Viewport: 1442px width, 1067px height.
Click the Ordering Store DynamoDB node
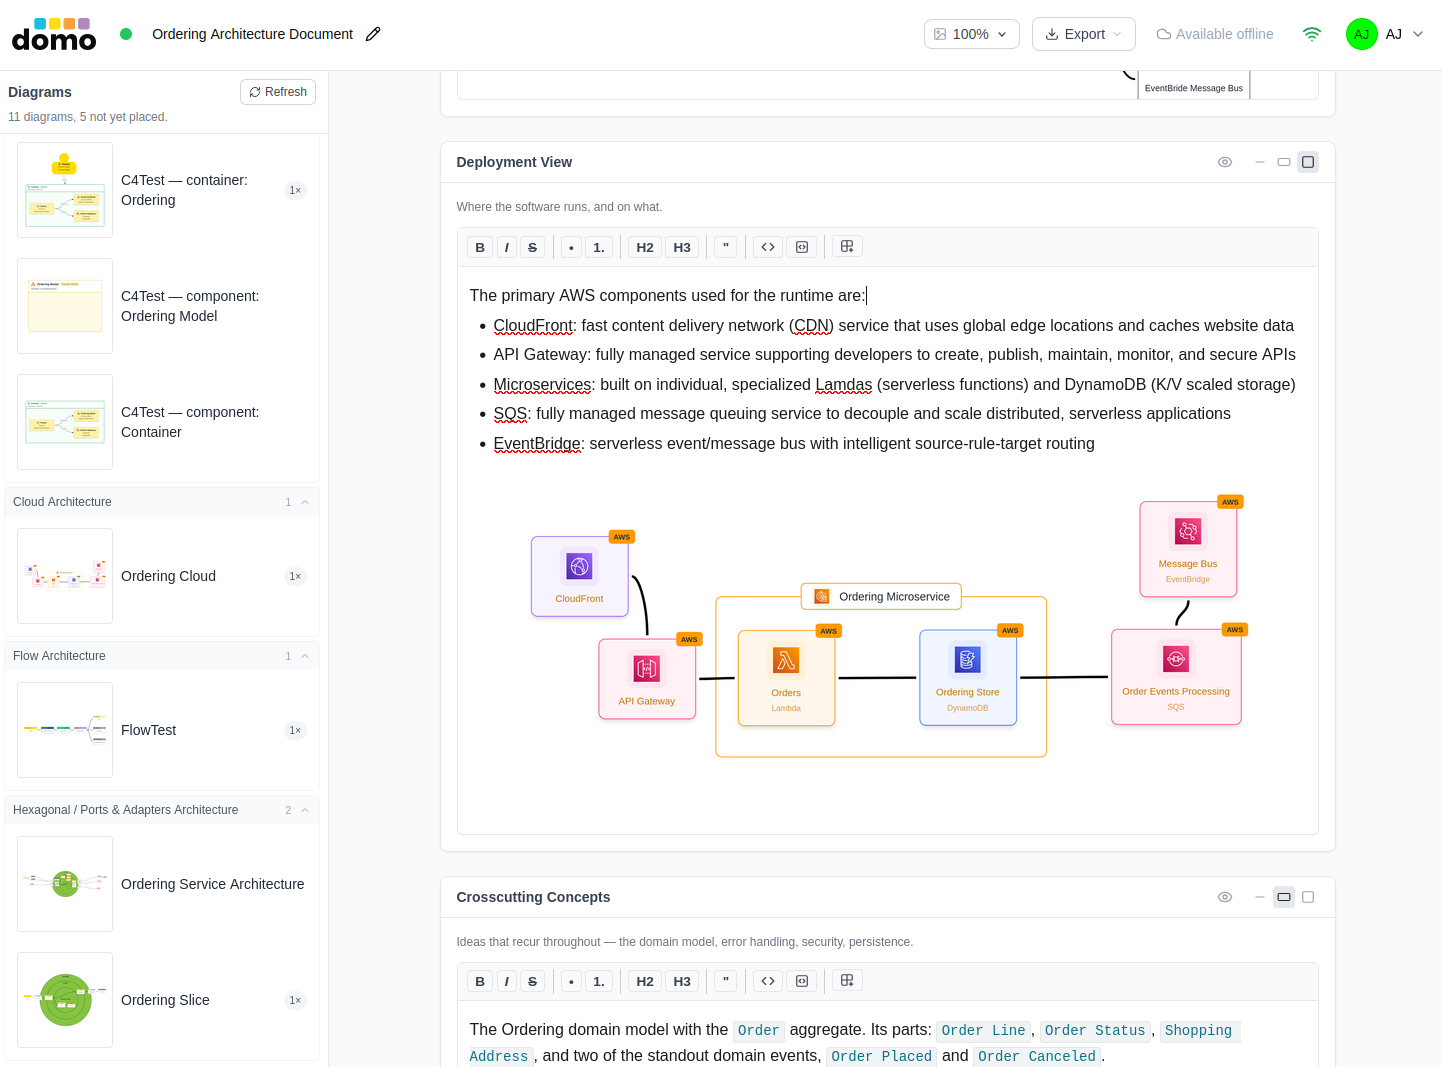coord(968,677)
